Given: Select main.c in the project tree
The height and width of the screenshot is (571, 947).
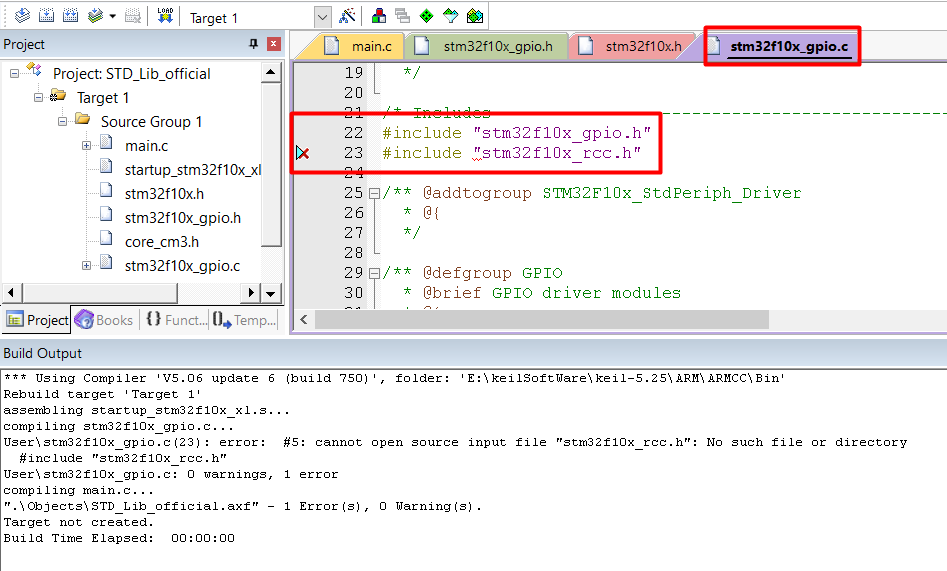Looking at the screenshot, I should coord(146,146).
